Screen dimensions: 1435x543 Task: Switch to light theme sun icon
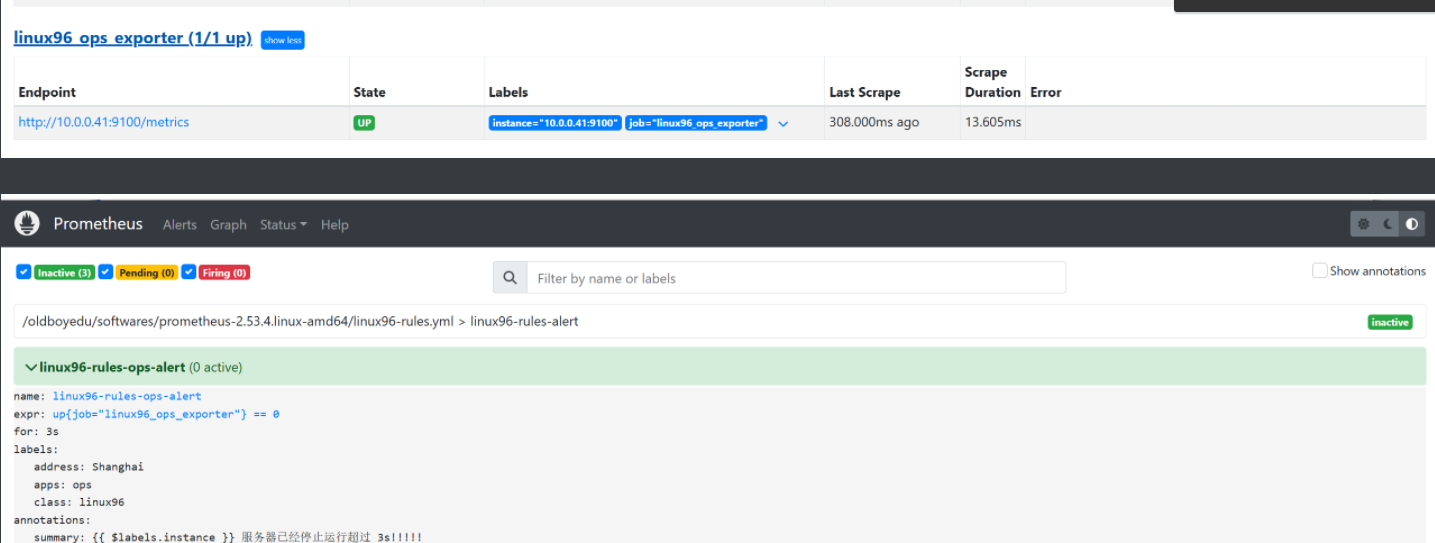click(x=1363, y=224)
